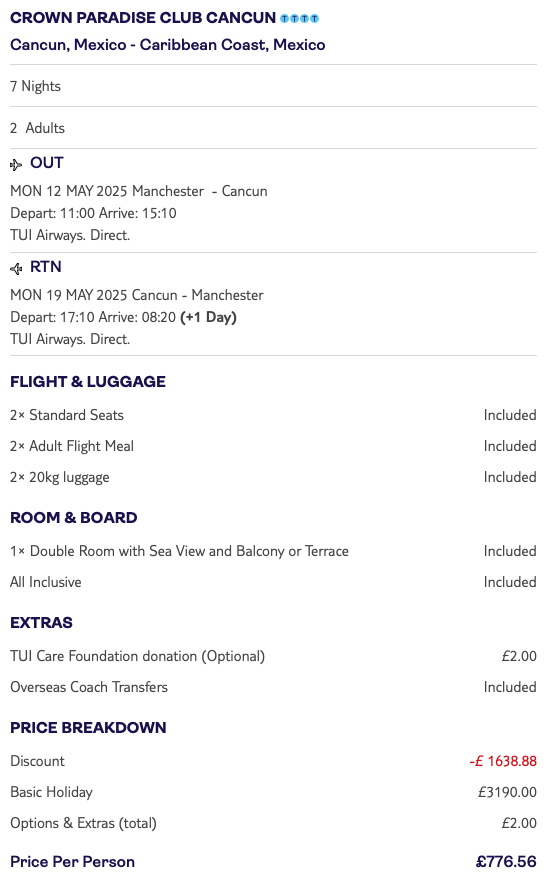The image size is (546, 885).
Task: Click the ROOM & BOARD section heading
Action: pyautogui.click(x=73, y=518)
